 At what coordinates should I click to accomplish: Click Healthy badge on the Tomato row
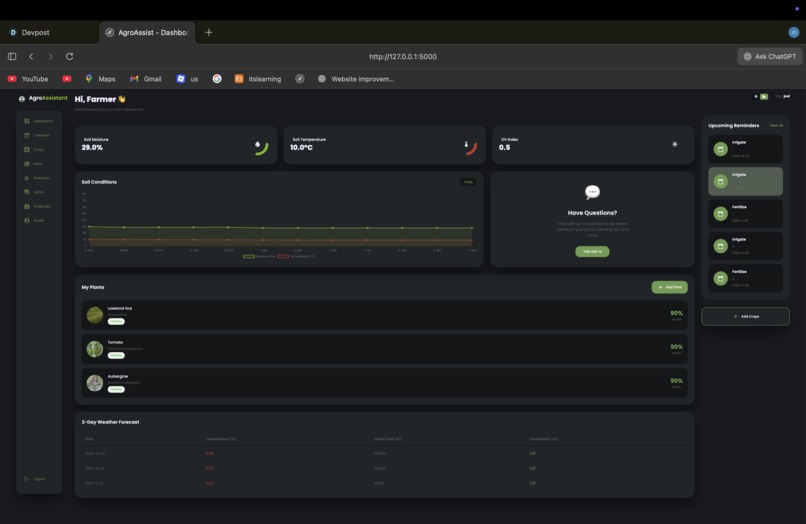click(116, 355)
